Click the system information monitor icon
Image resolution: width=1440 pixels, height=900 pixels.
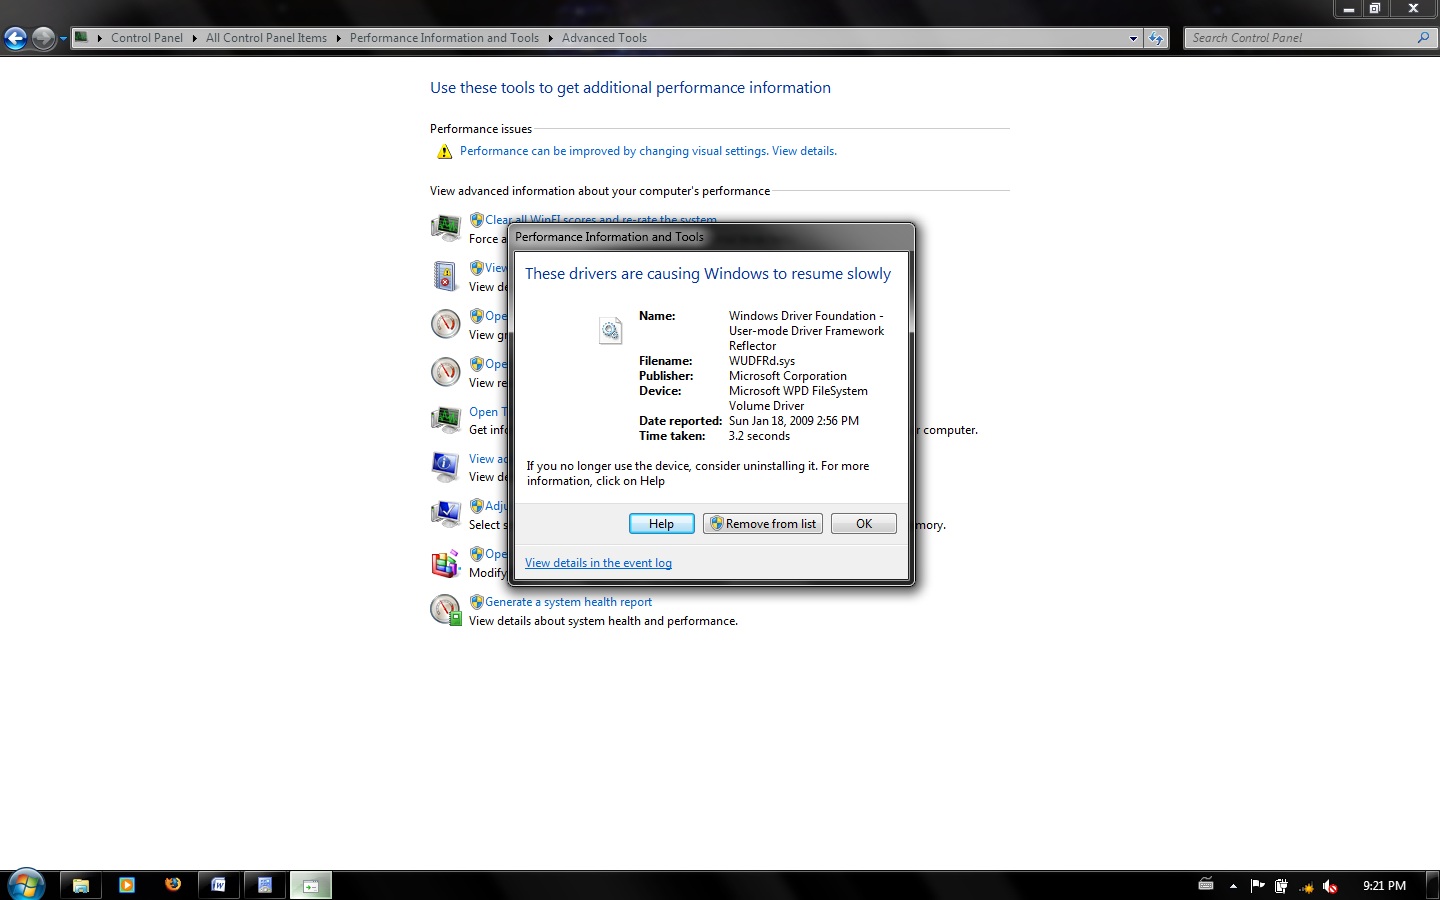coord(445,467)
